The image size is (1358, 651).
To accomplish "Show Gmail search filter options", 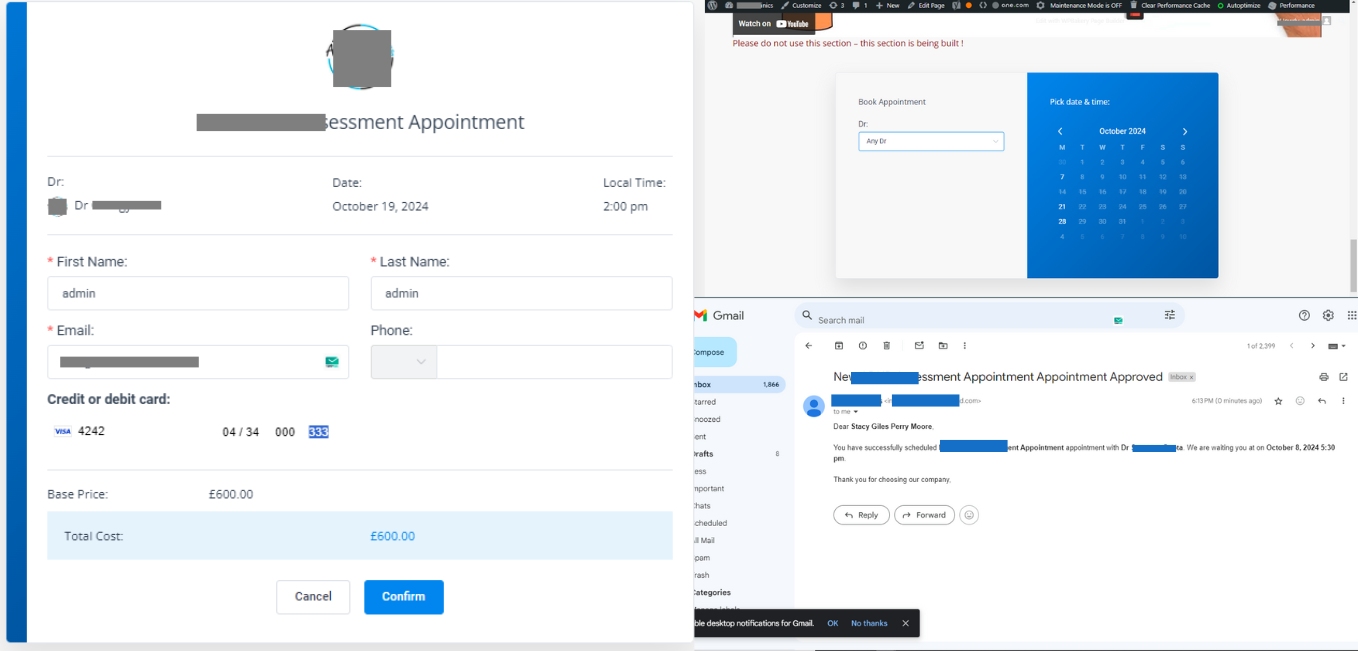I will [1169, 315].
